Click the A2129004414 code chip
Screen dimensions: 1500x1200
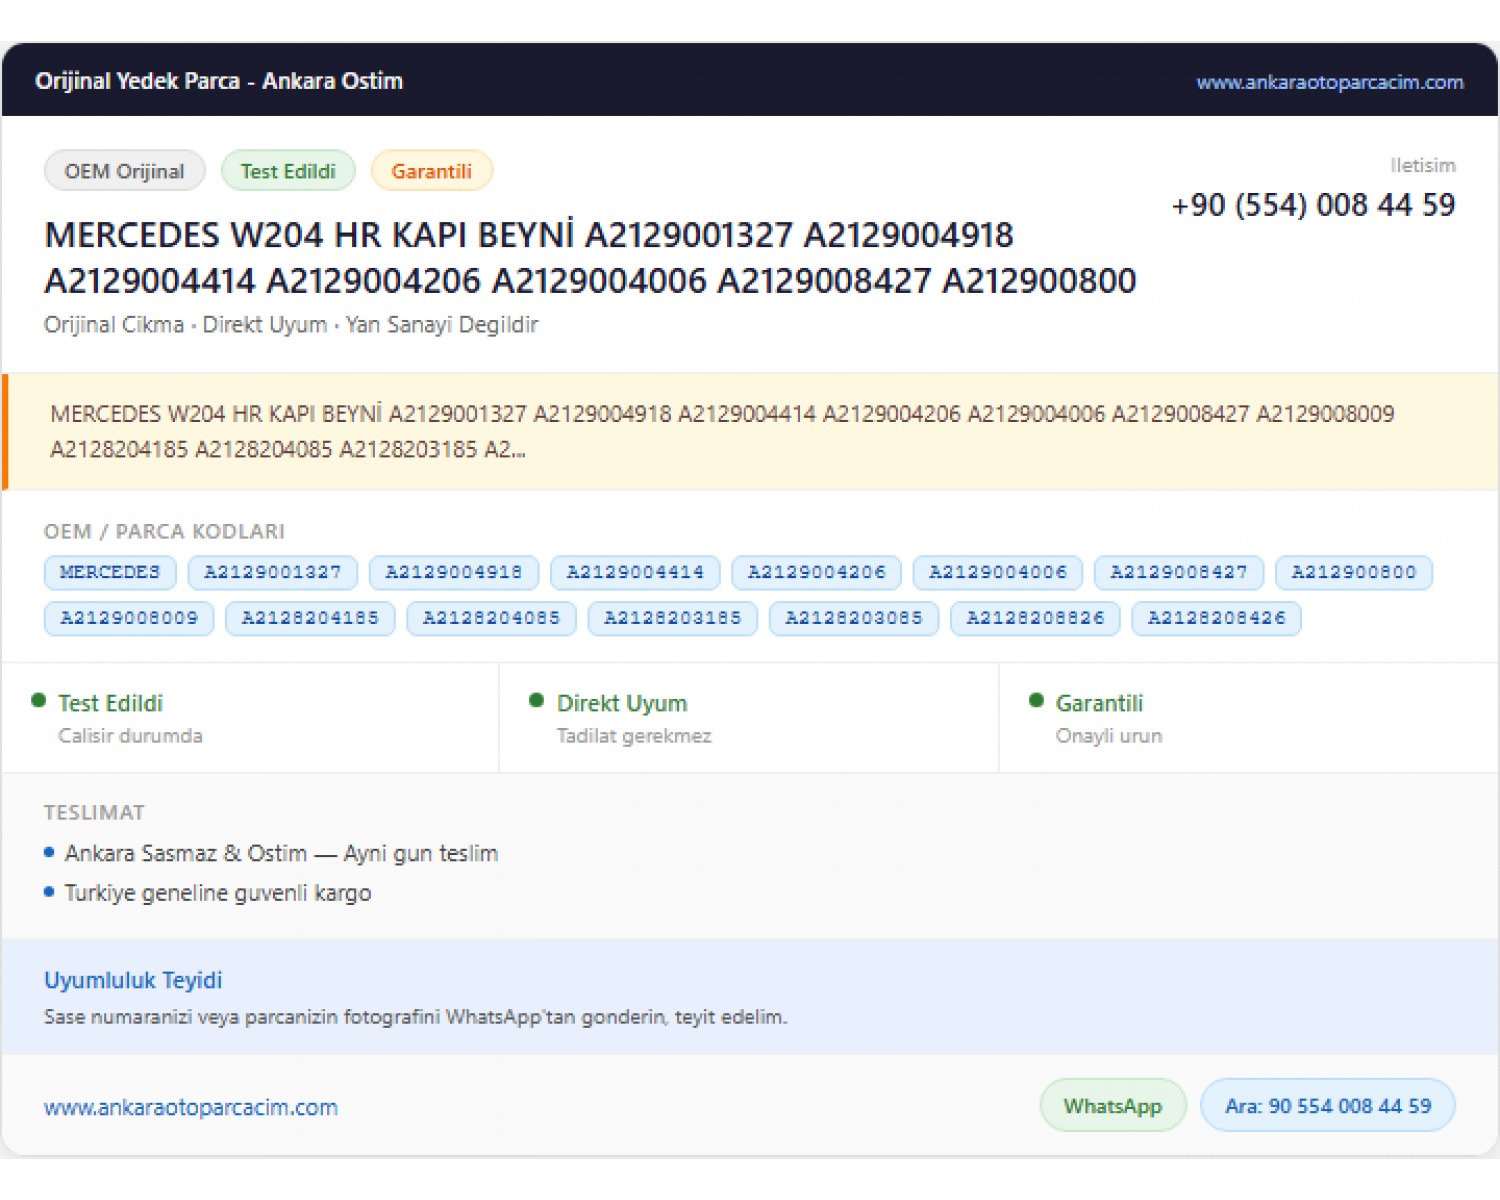[x=635, y=572]
